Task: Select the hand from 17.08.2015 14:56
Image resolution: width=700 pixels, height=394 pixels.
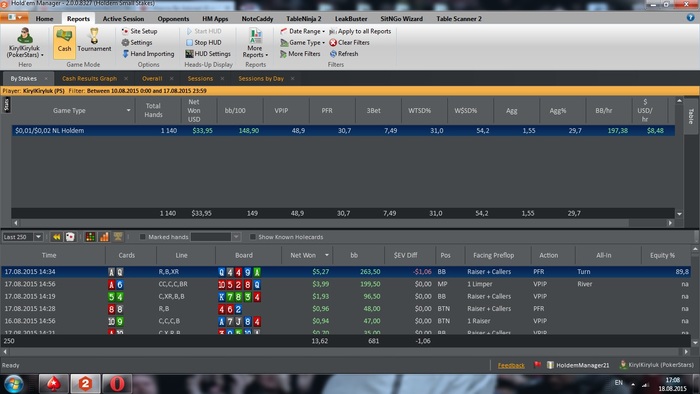Action: pyautogui.click(x=346, y=284)
